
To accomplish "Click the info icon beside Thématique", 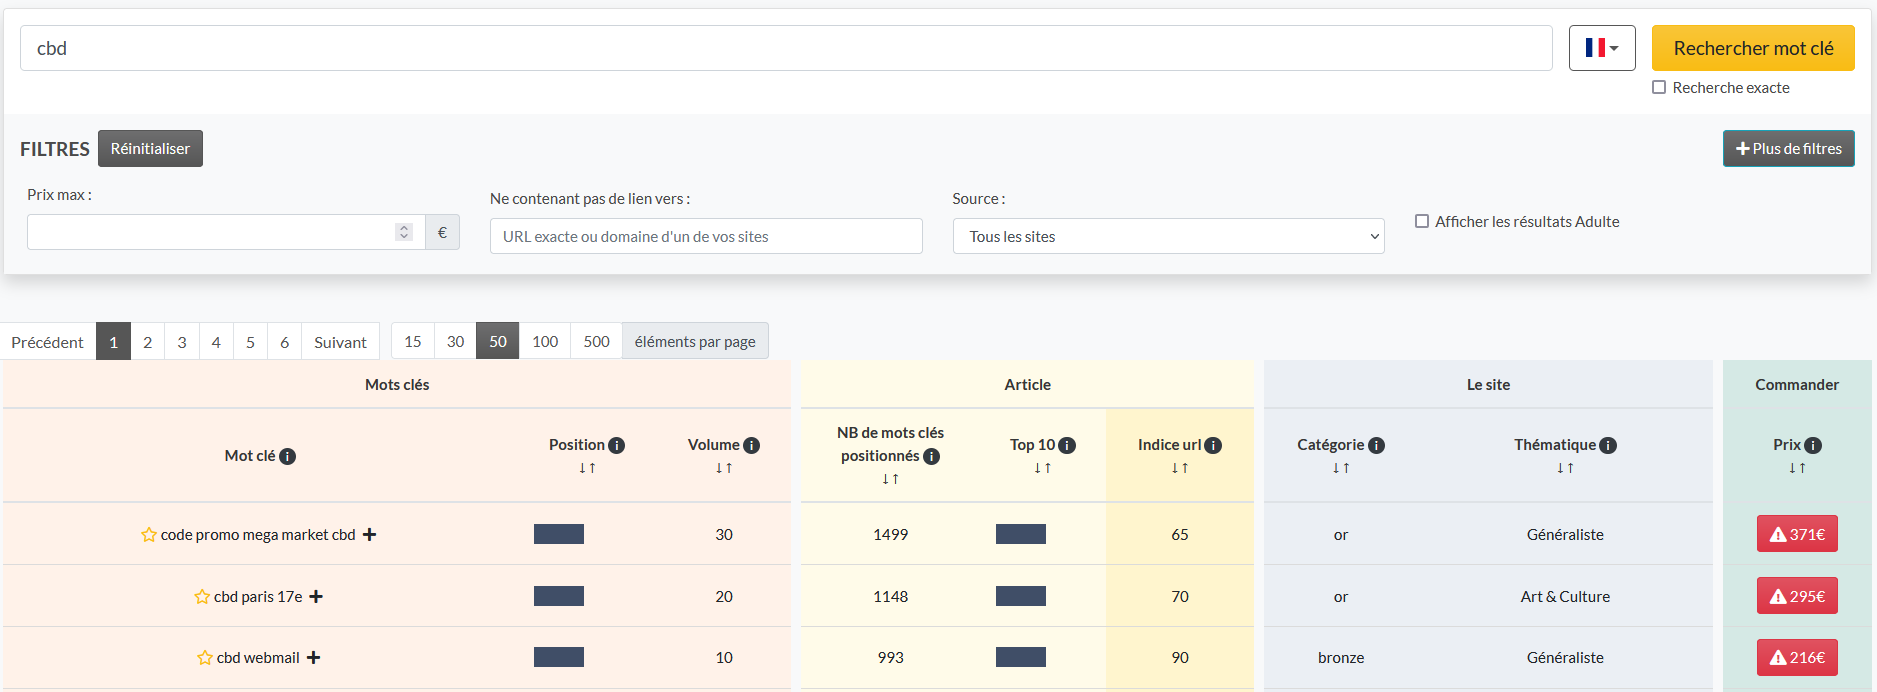I will click(x=1608, y=445).
